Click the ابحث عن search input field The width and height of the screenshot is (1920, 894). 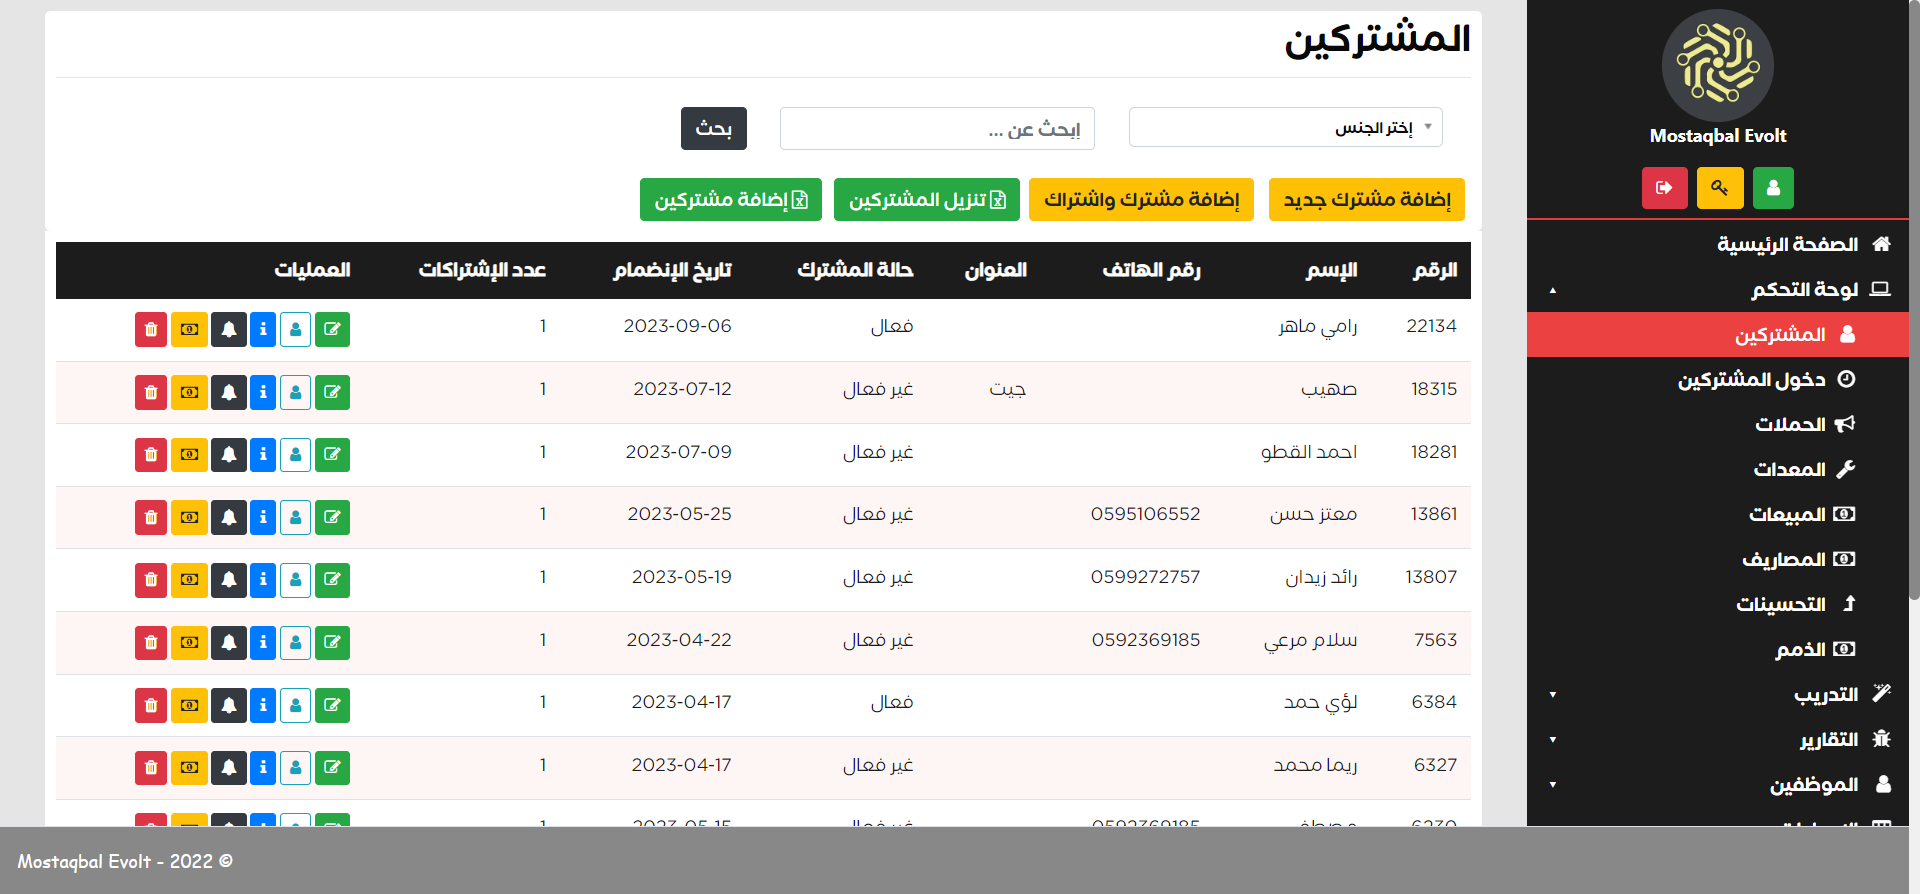point(937,129)
